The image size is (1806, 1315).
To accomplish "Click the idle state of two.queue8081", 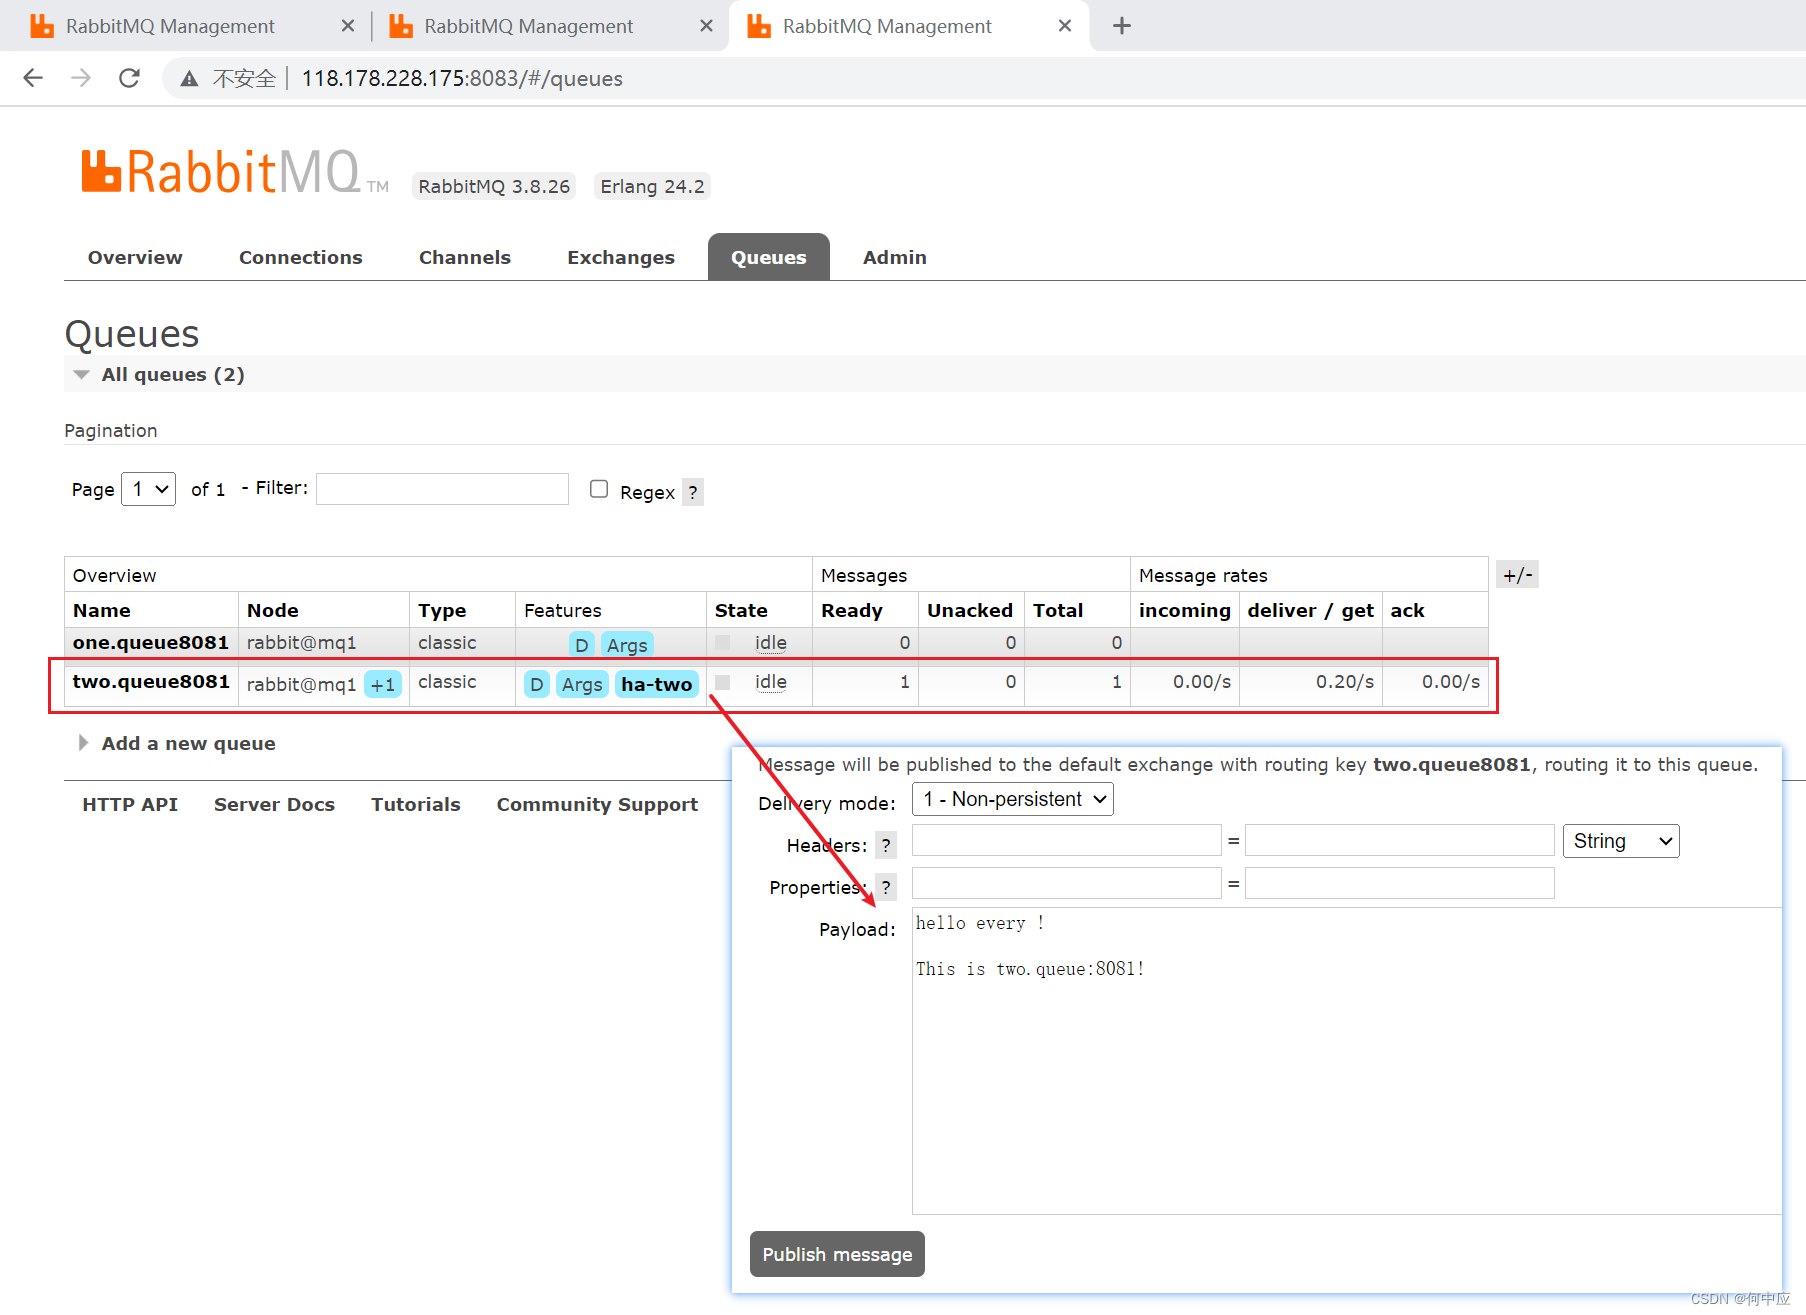I will (771, 681).
